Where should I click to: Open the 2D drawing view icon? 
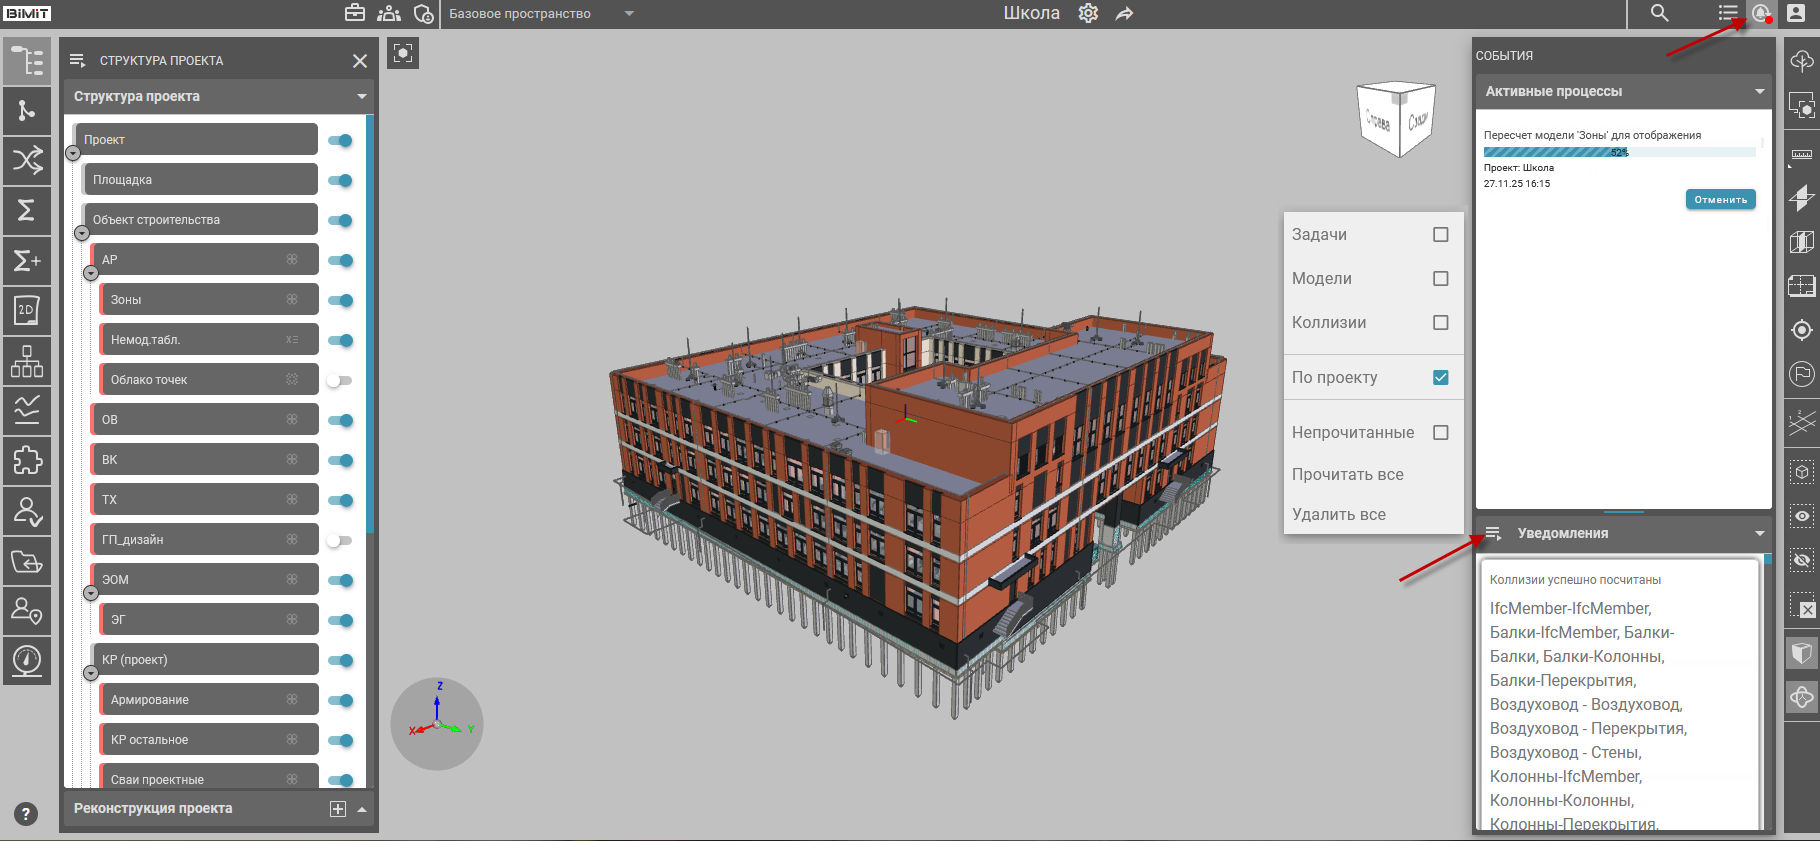pyautogui.click(x=27, y=310)
